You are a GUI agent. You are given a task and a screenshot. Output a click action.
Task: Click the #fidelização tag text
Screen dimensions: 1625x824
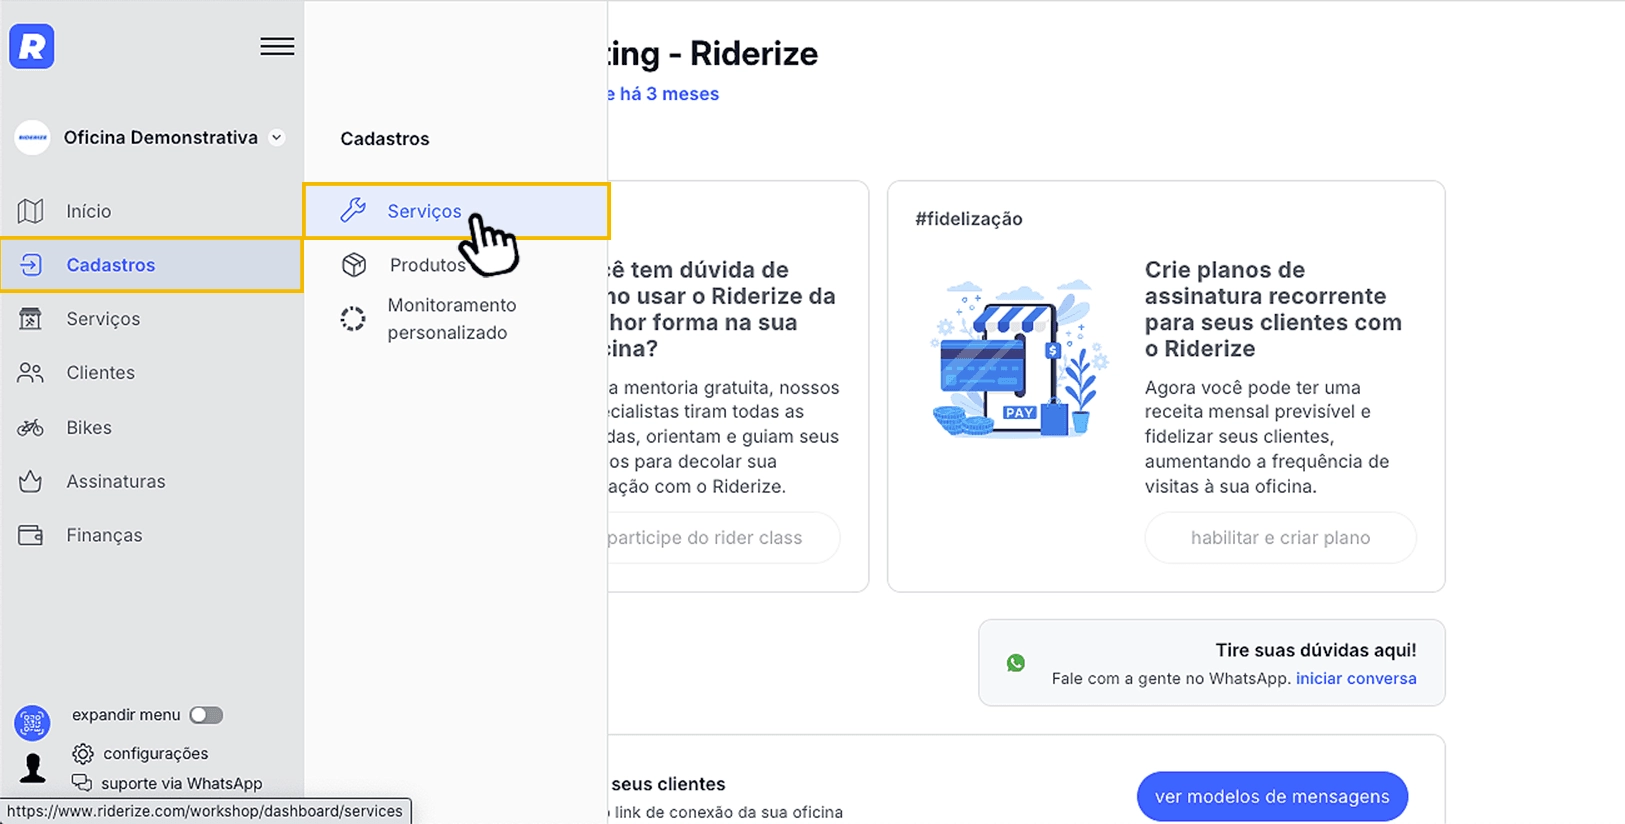tap(969, 219)
